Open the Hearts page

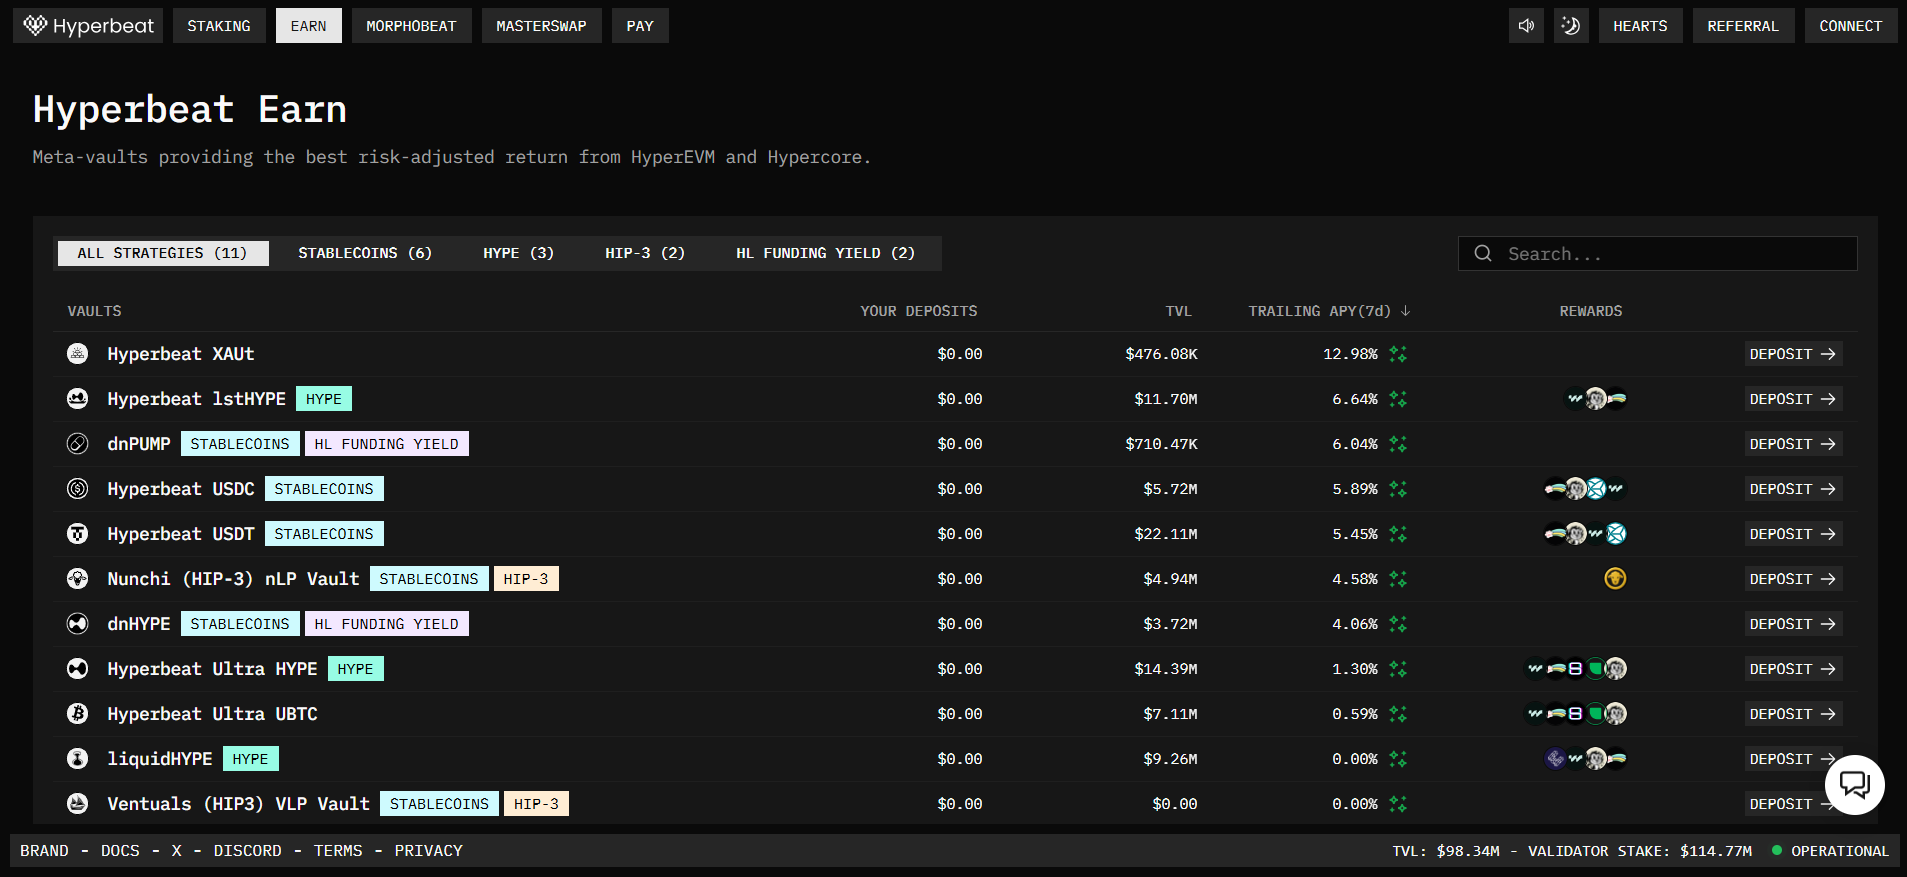[x=1640, y=26]
